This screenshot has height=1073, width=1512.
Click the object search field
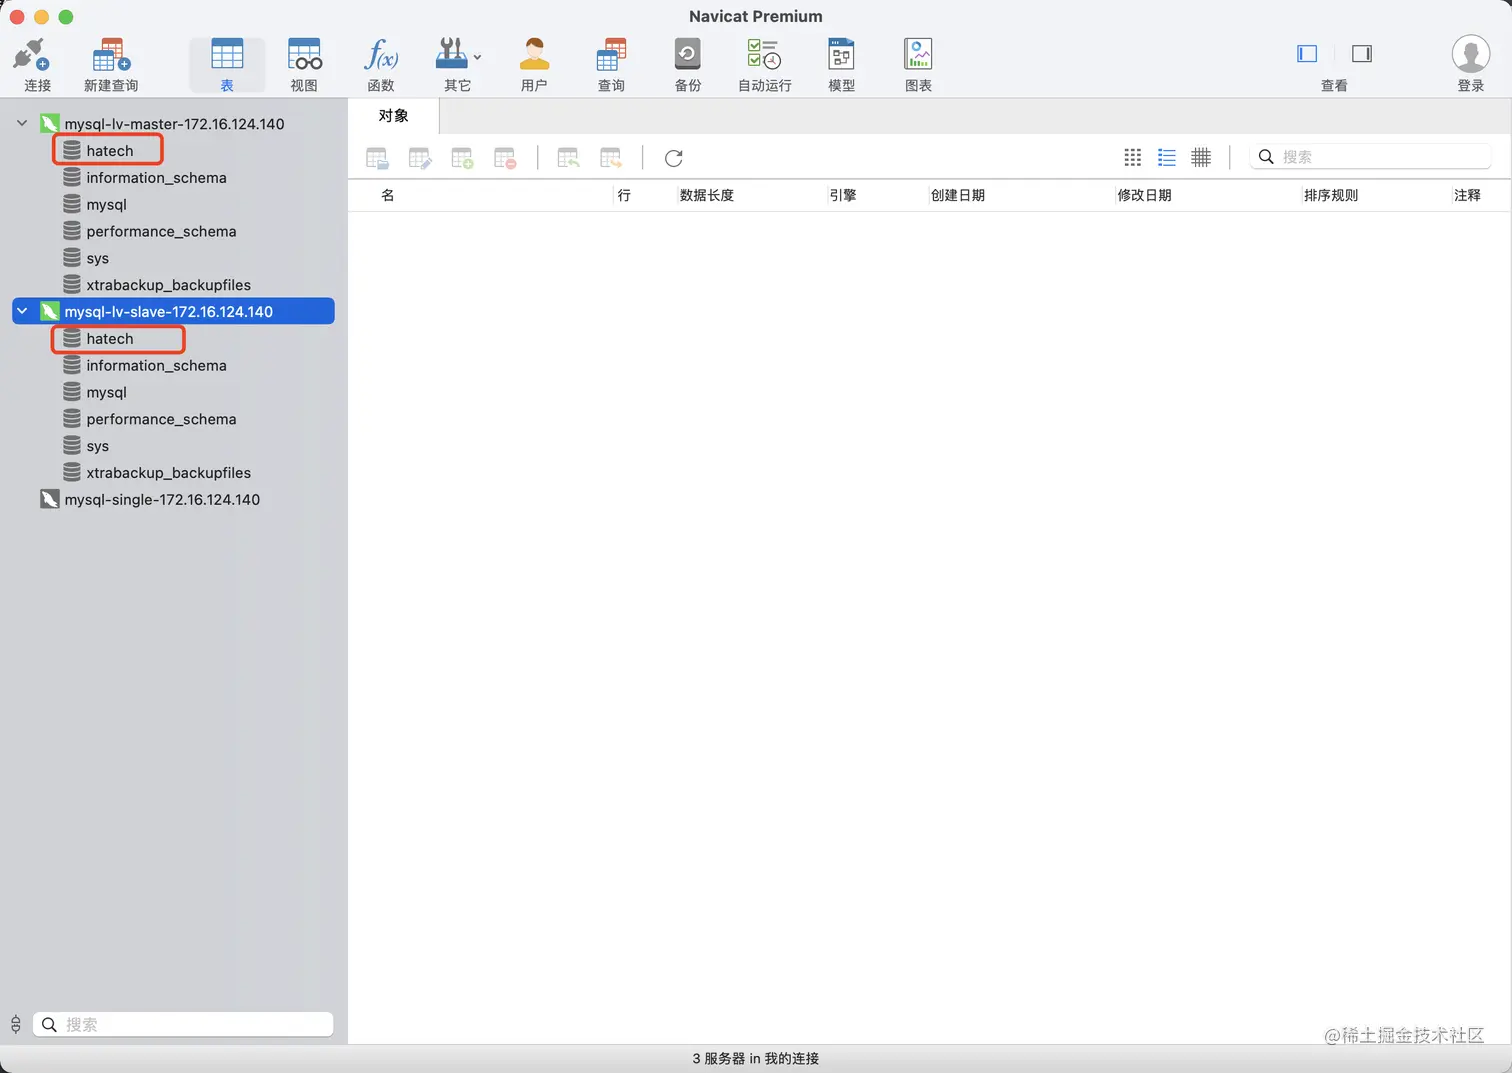click(x=1370, y=157)
